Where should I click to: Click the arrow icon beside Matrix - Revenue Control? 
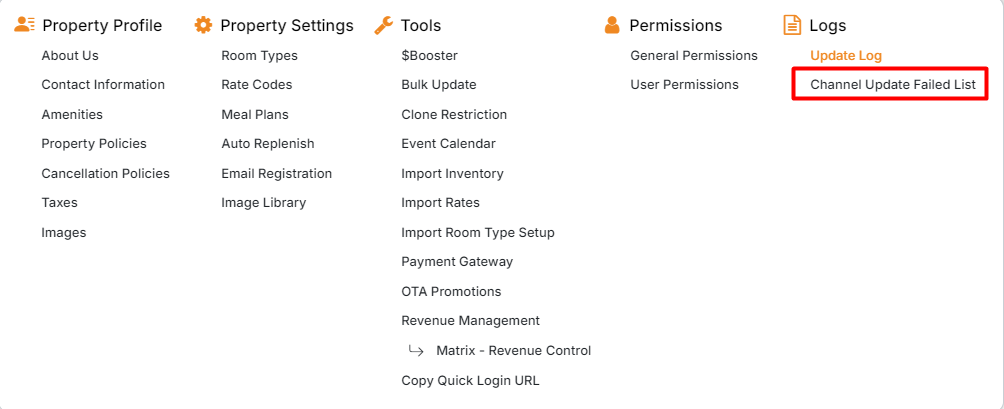coord(415,351)
